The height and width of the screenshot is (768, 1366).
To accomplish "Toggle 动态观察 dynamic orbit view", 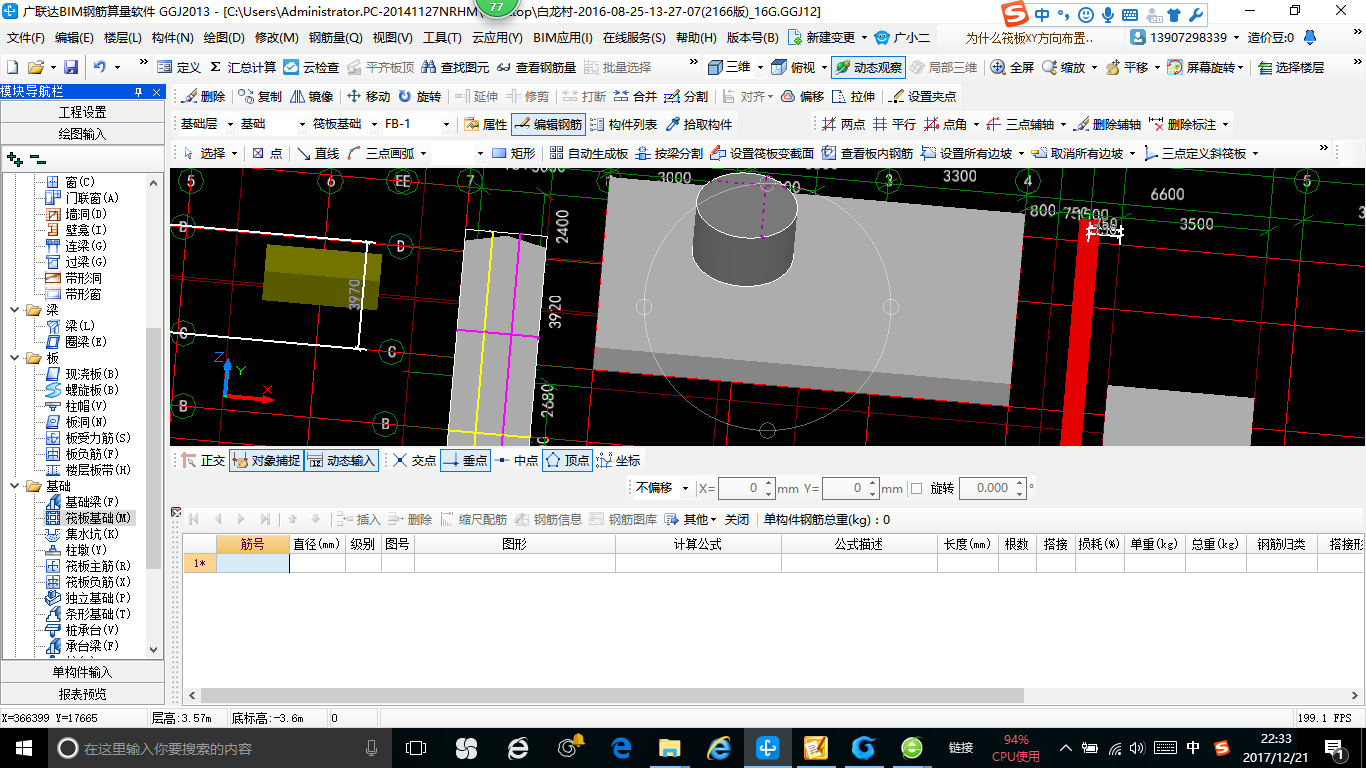I will [868, 67].
